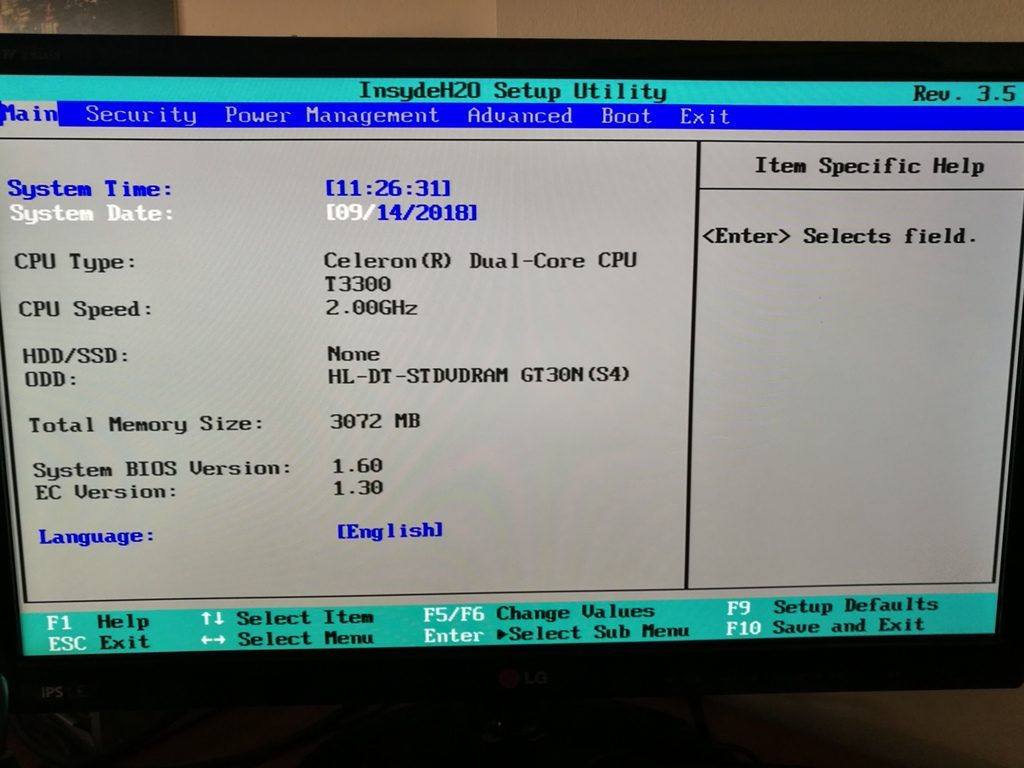1024x768 pixels.
Task: Click the System BIOS Version label
Action: pos(162,469)
